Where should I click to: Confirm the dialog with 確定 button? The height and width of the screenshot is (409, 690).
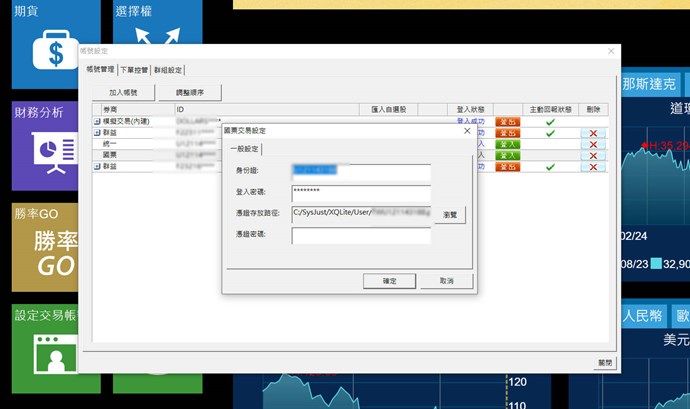(389, 282)
